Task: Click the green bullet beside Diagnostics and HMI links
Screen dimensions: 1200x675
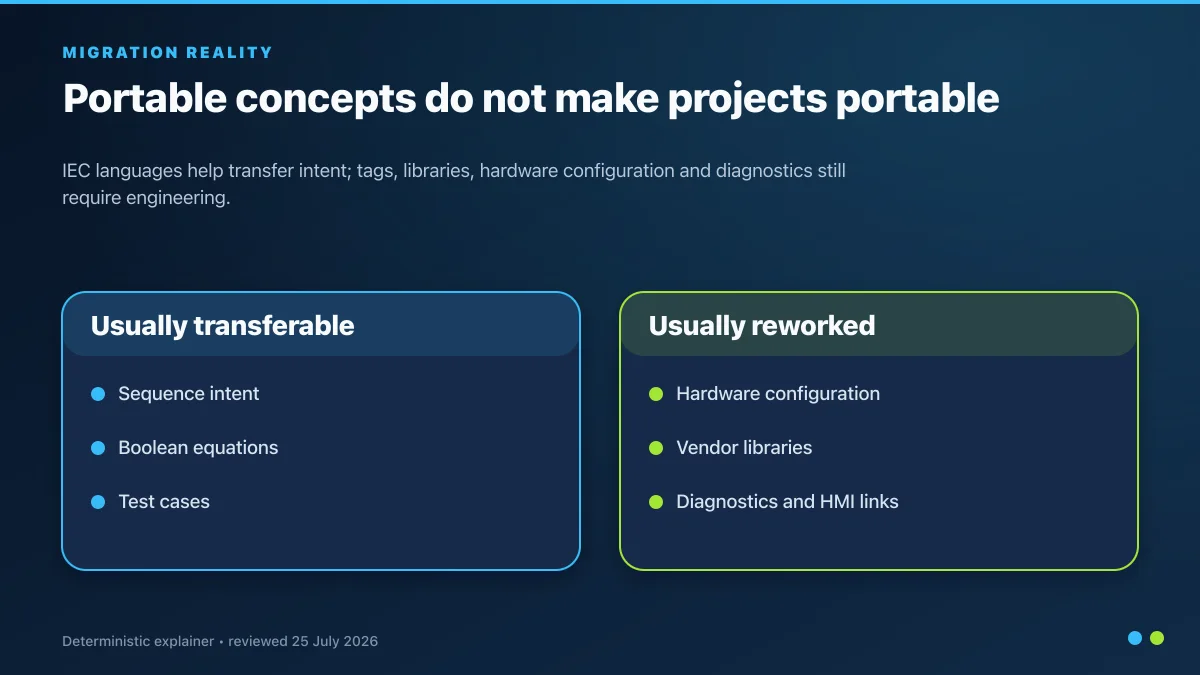Action: pyautogui.click(x=656, y=502)
